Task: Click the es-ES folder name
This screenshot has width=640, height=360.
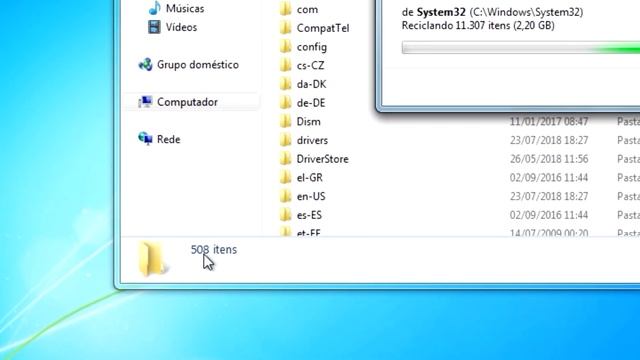Action: [309, 216]
